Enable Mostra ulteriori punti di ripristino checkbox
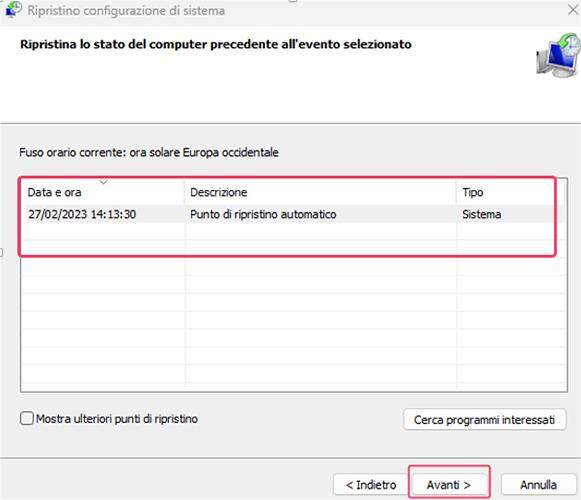This screenshot has height=500, width=581. (x=27, y=418)
